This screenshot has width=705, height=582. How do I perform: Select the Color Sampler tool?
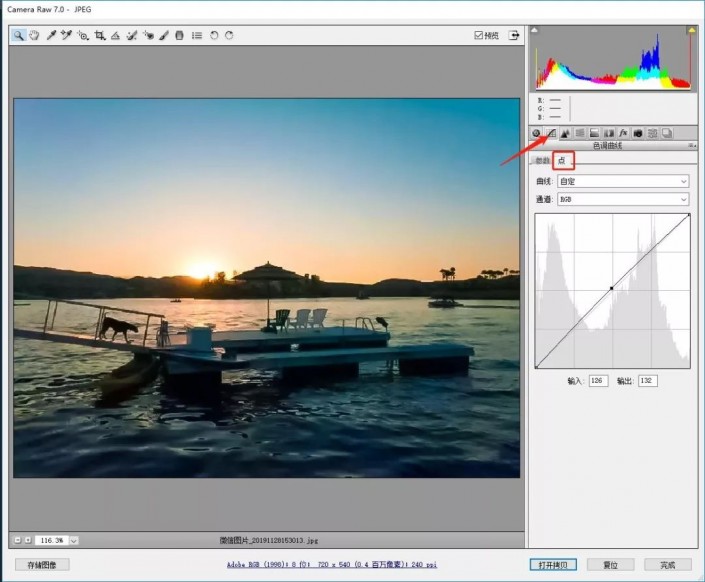tap(67, 35)
